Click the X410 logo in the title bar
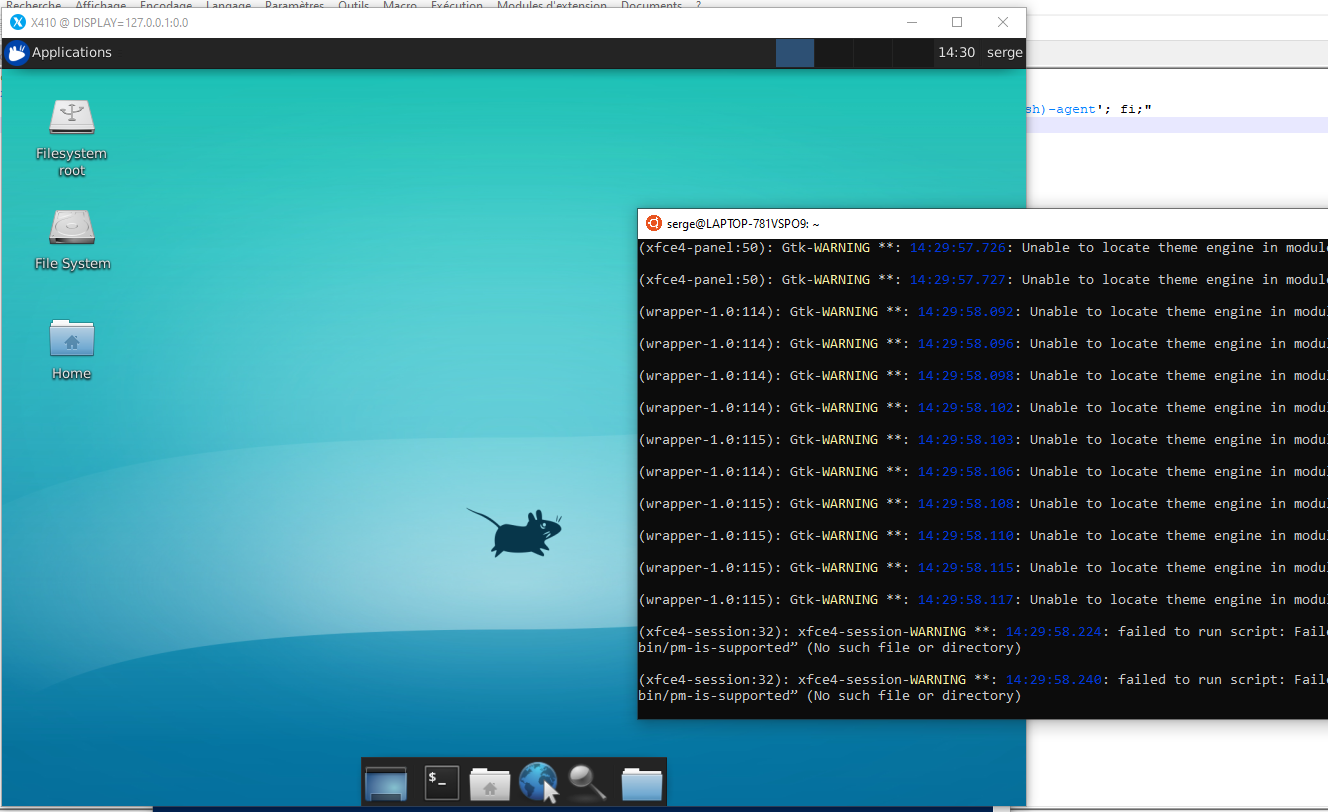 coord(17,22)
